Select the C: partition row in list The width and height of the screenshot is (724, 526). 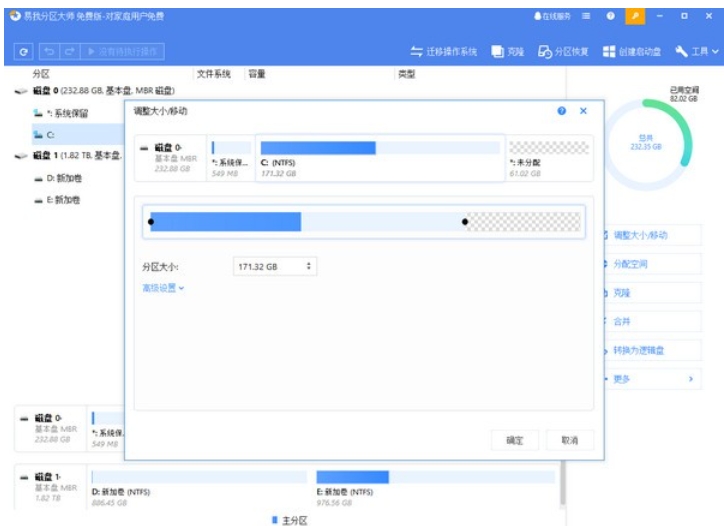[78, 135]
